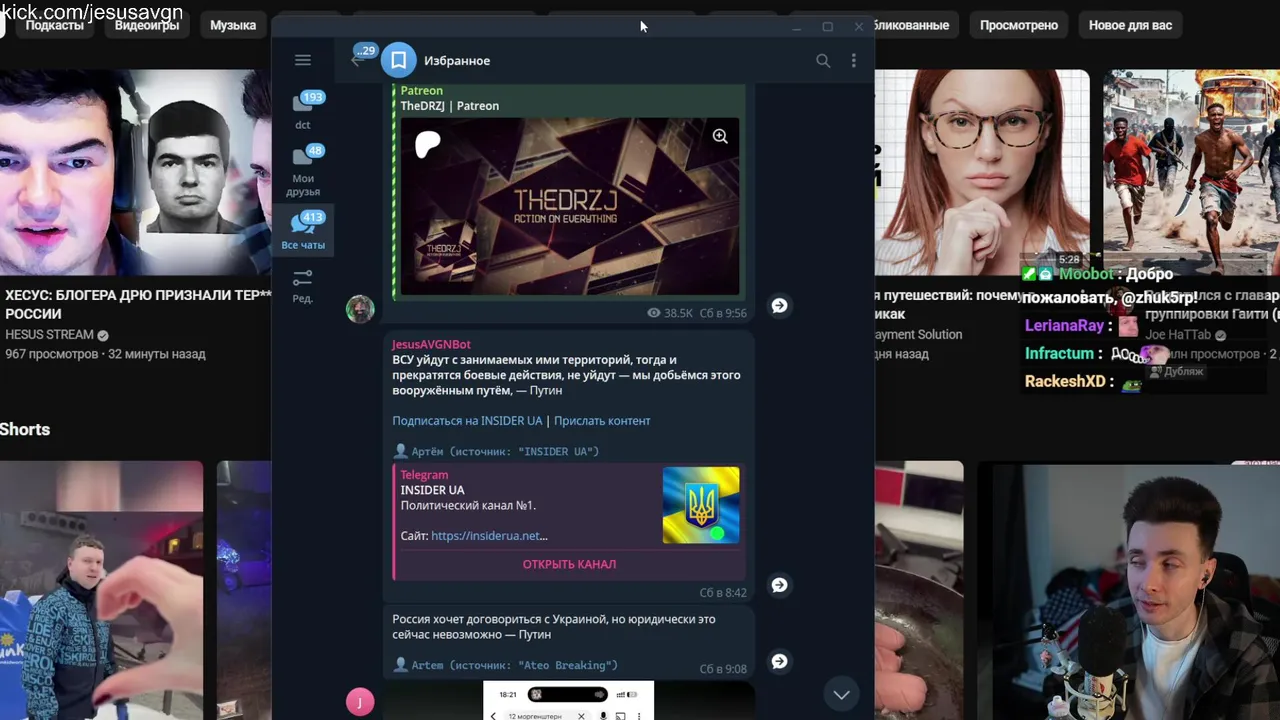Select the Подкасты filter chip in browser
Image resolution: width=1280 pixels, height=720 pixels.
coord(54,25)
